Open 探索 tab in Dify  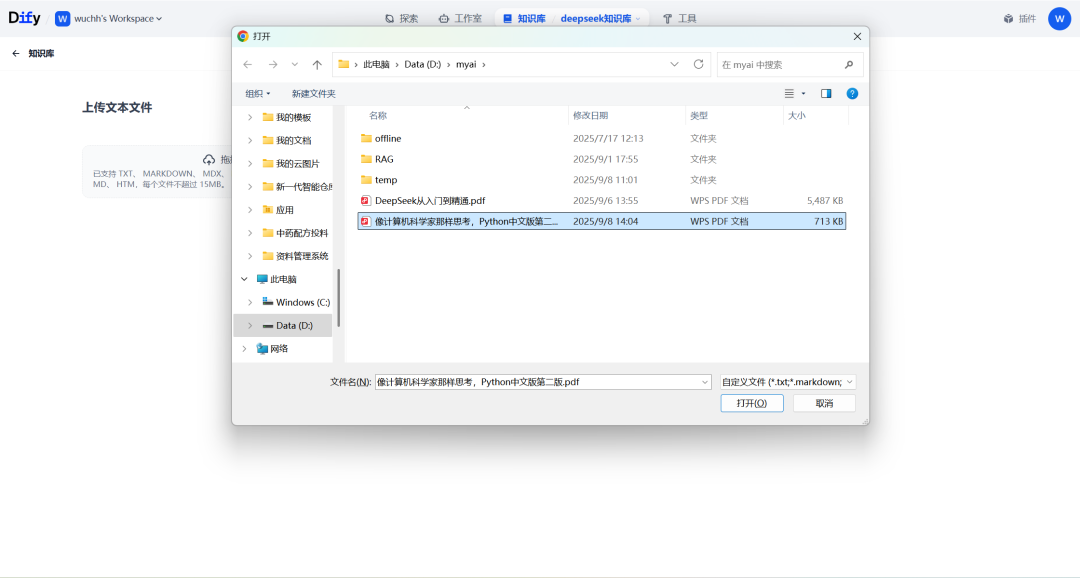[x=402, y=19]
